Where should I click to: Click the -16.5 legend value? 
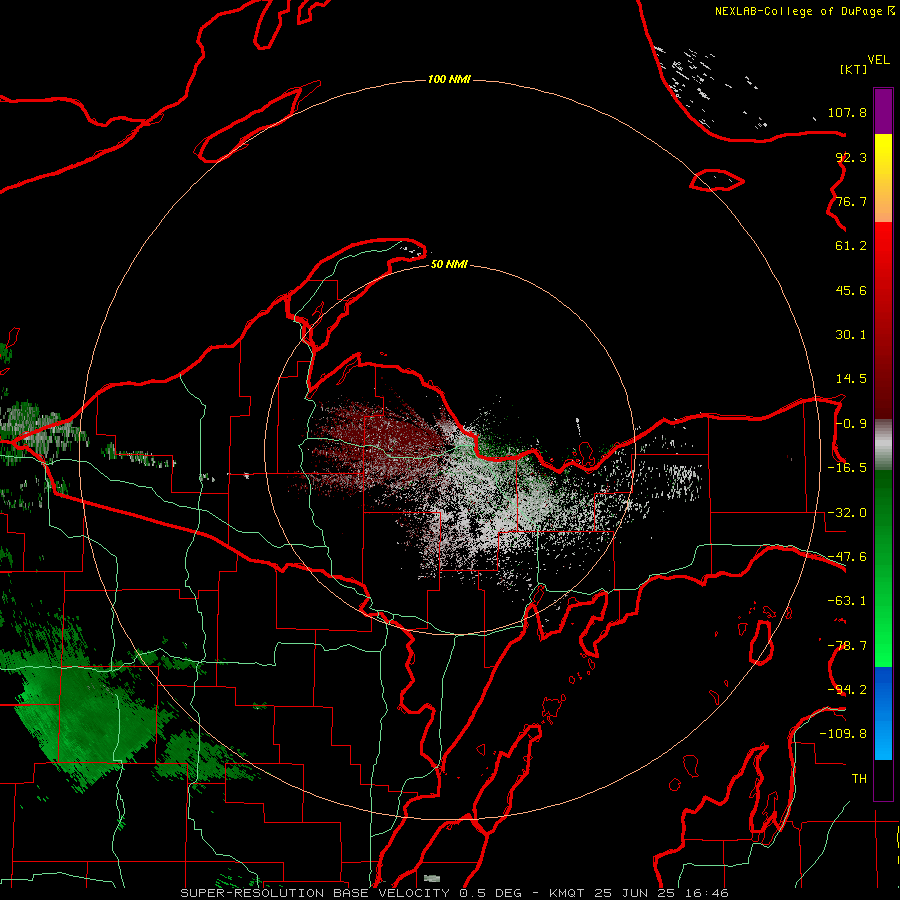[x=847, y=468]
